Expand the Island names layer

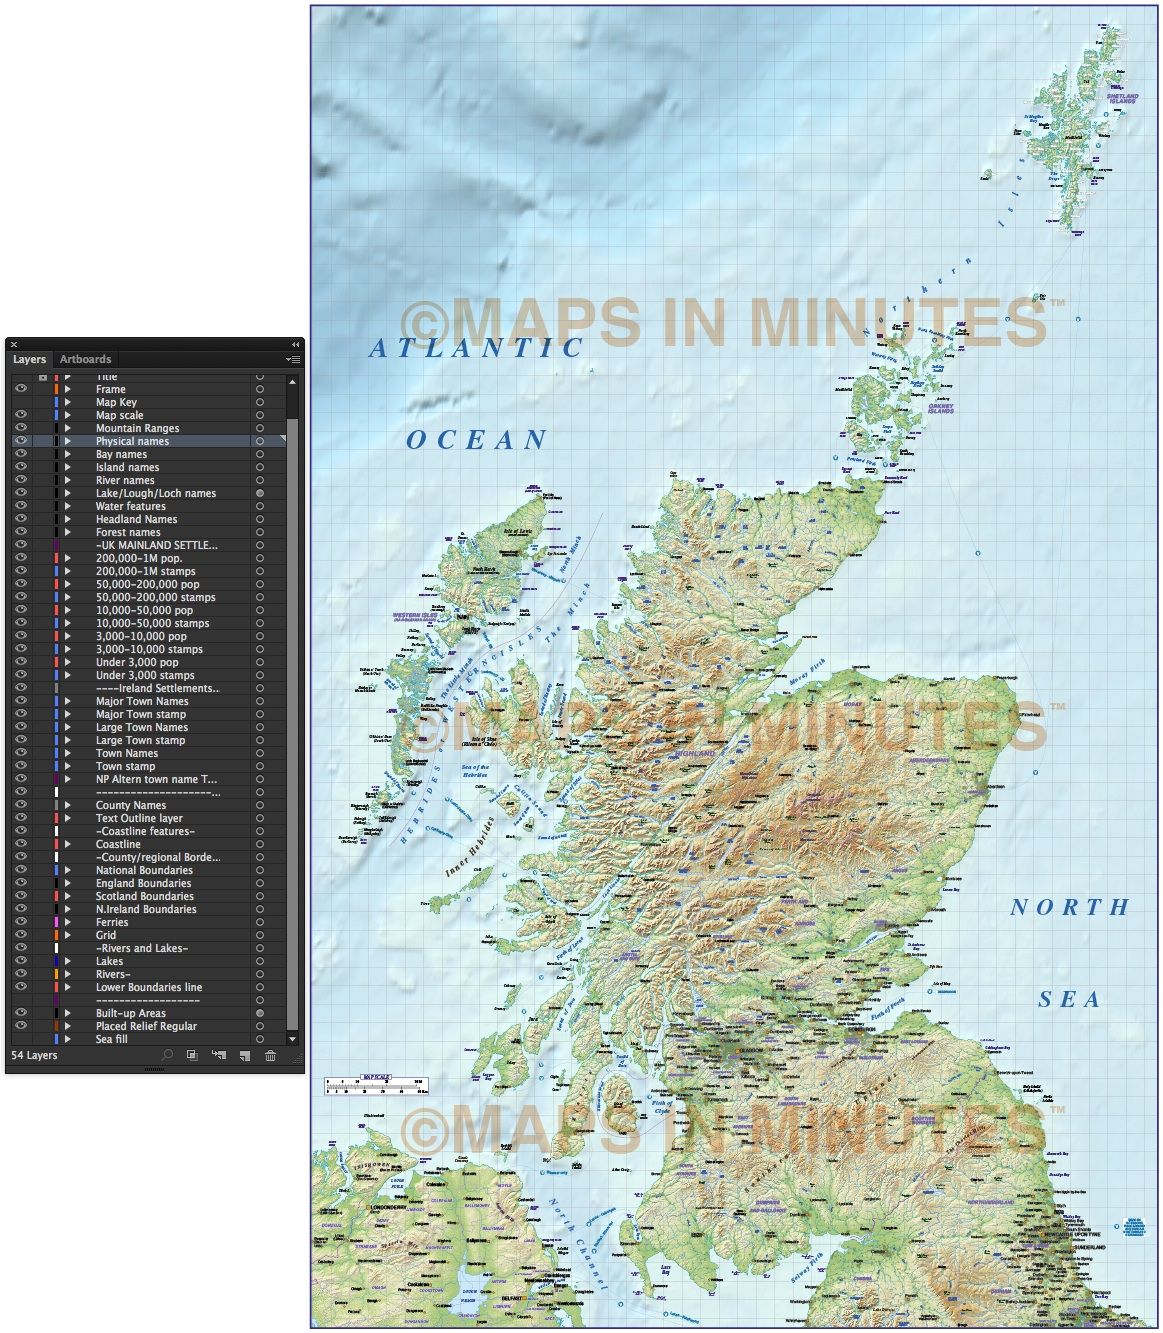(x=68, y=467)
